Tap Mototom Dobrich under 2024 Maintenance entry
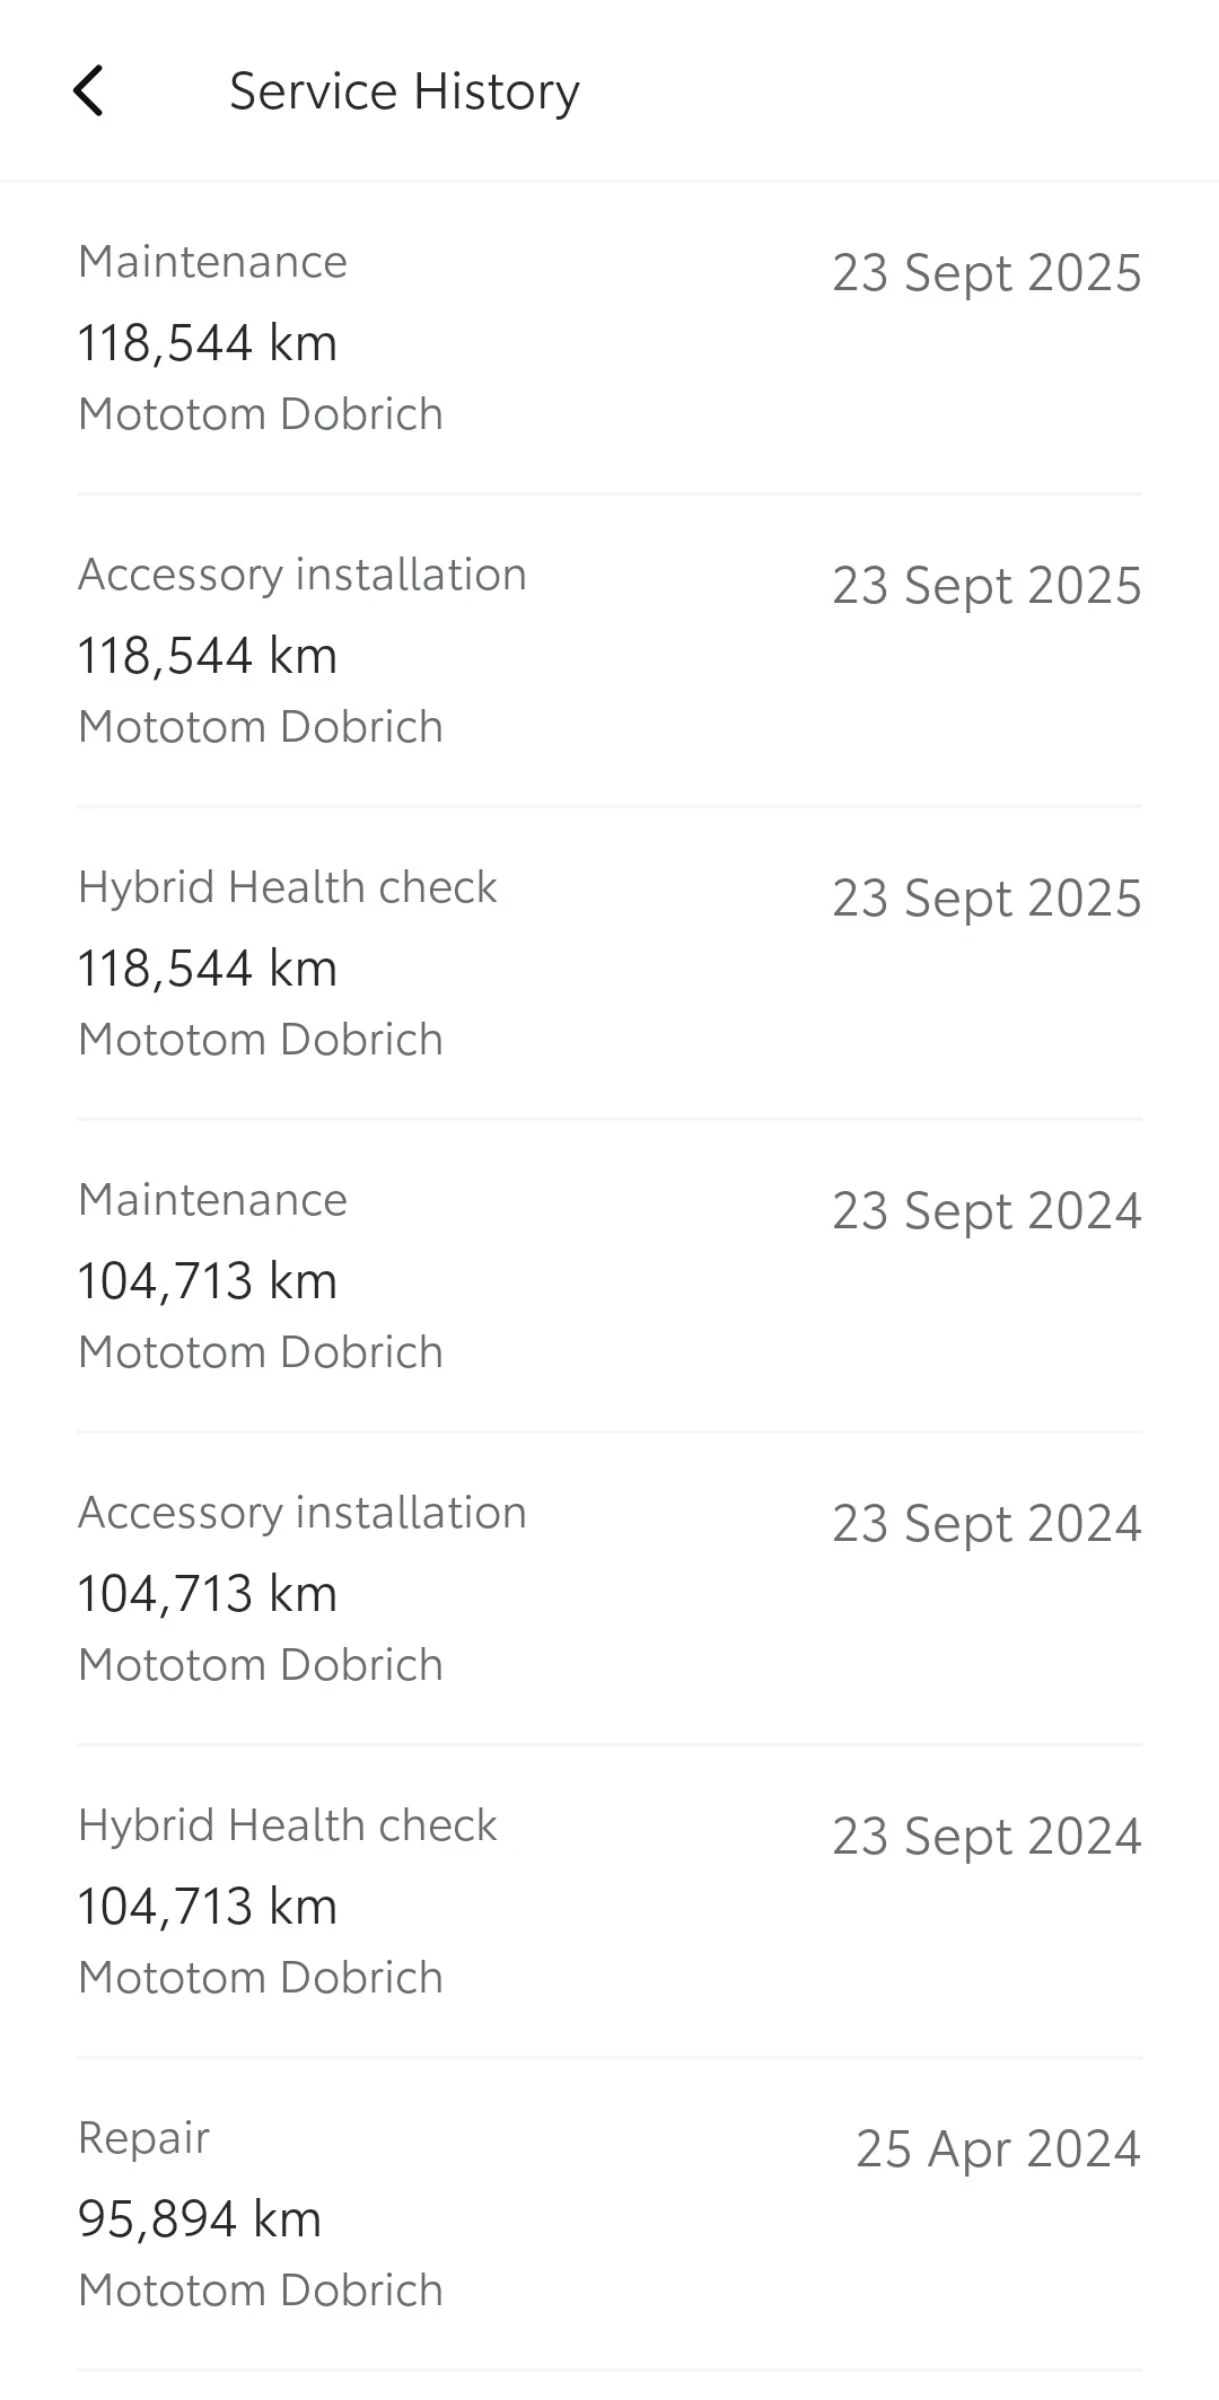Screen dimensions: 1219x2400 (260, 1352)
